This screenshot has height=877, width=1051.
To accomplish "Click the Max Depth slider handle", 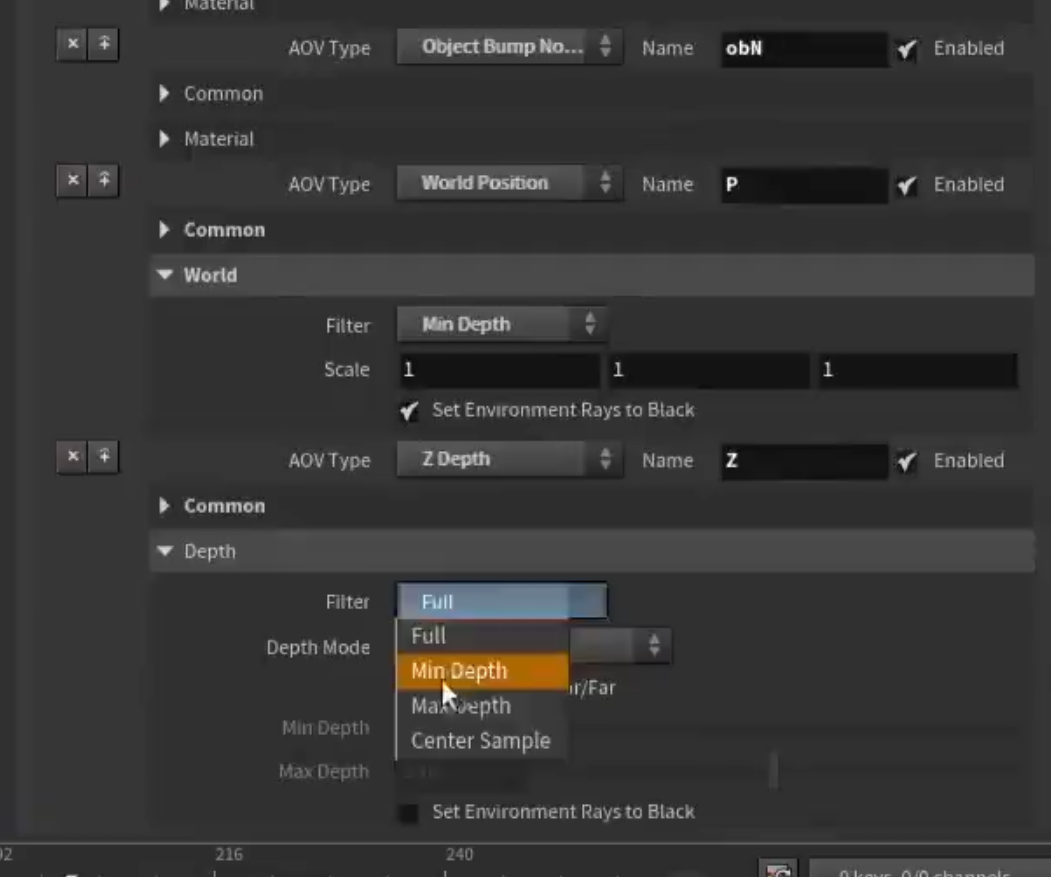I will click(774, 771).
